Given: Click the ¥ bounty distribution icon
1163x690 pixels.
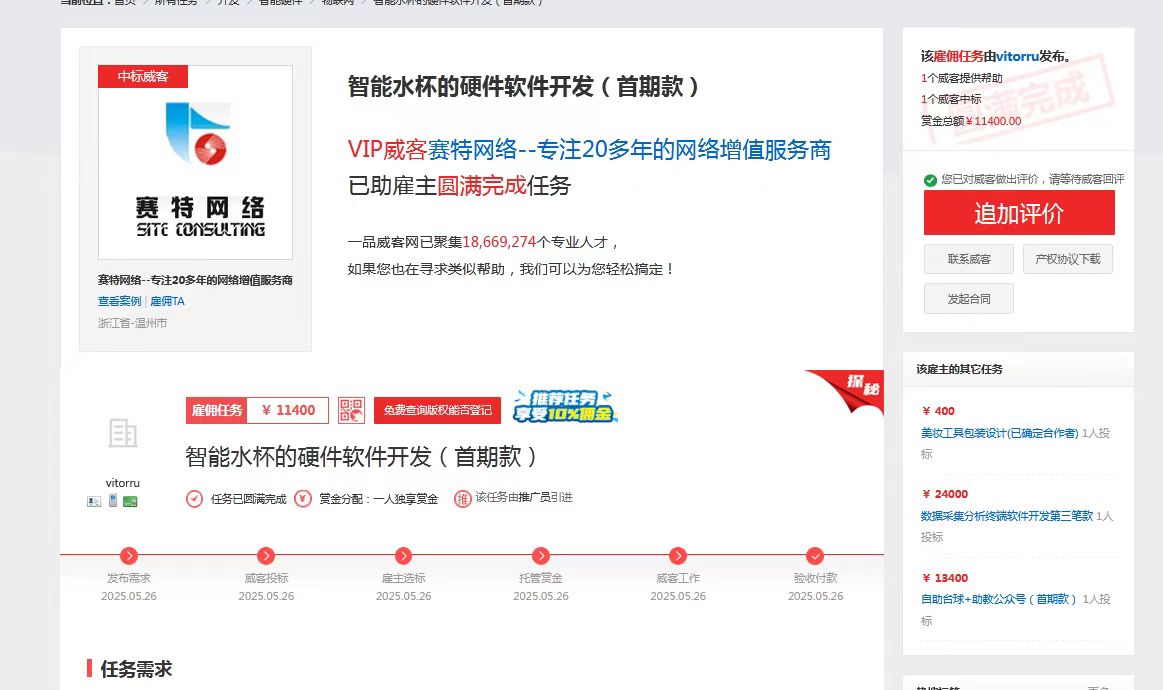Looking at the screenshot, I should [x=302, y=498].
